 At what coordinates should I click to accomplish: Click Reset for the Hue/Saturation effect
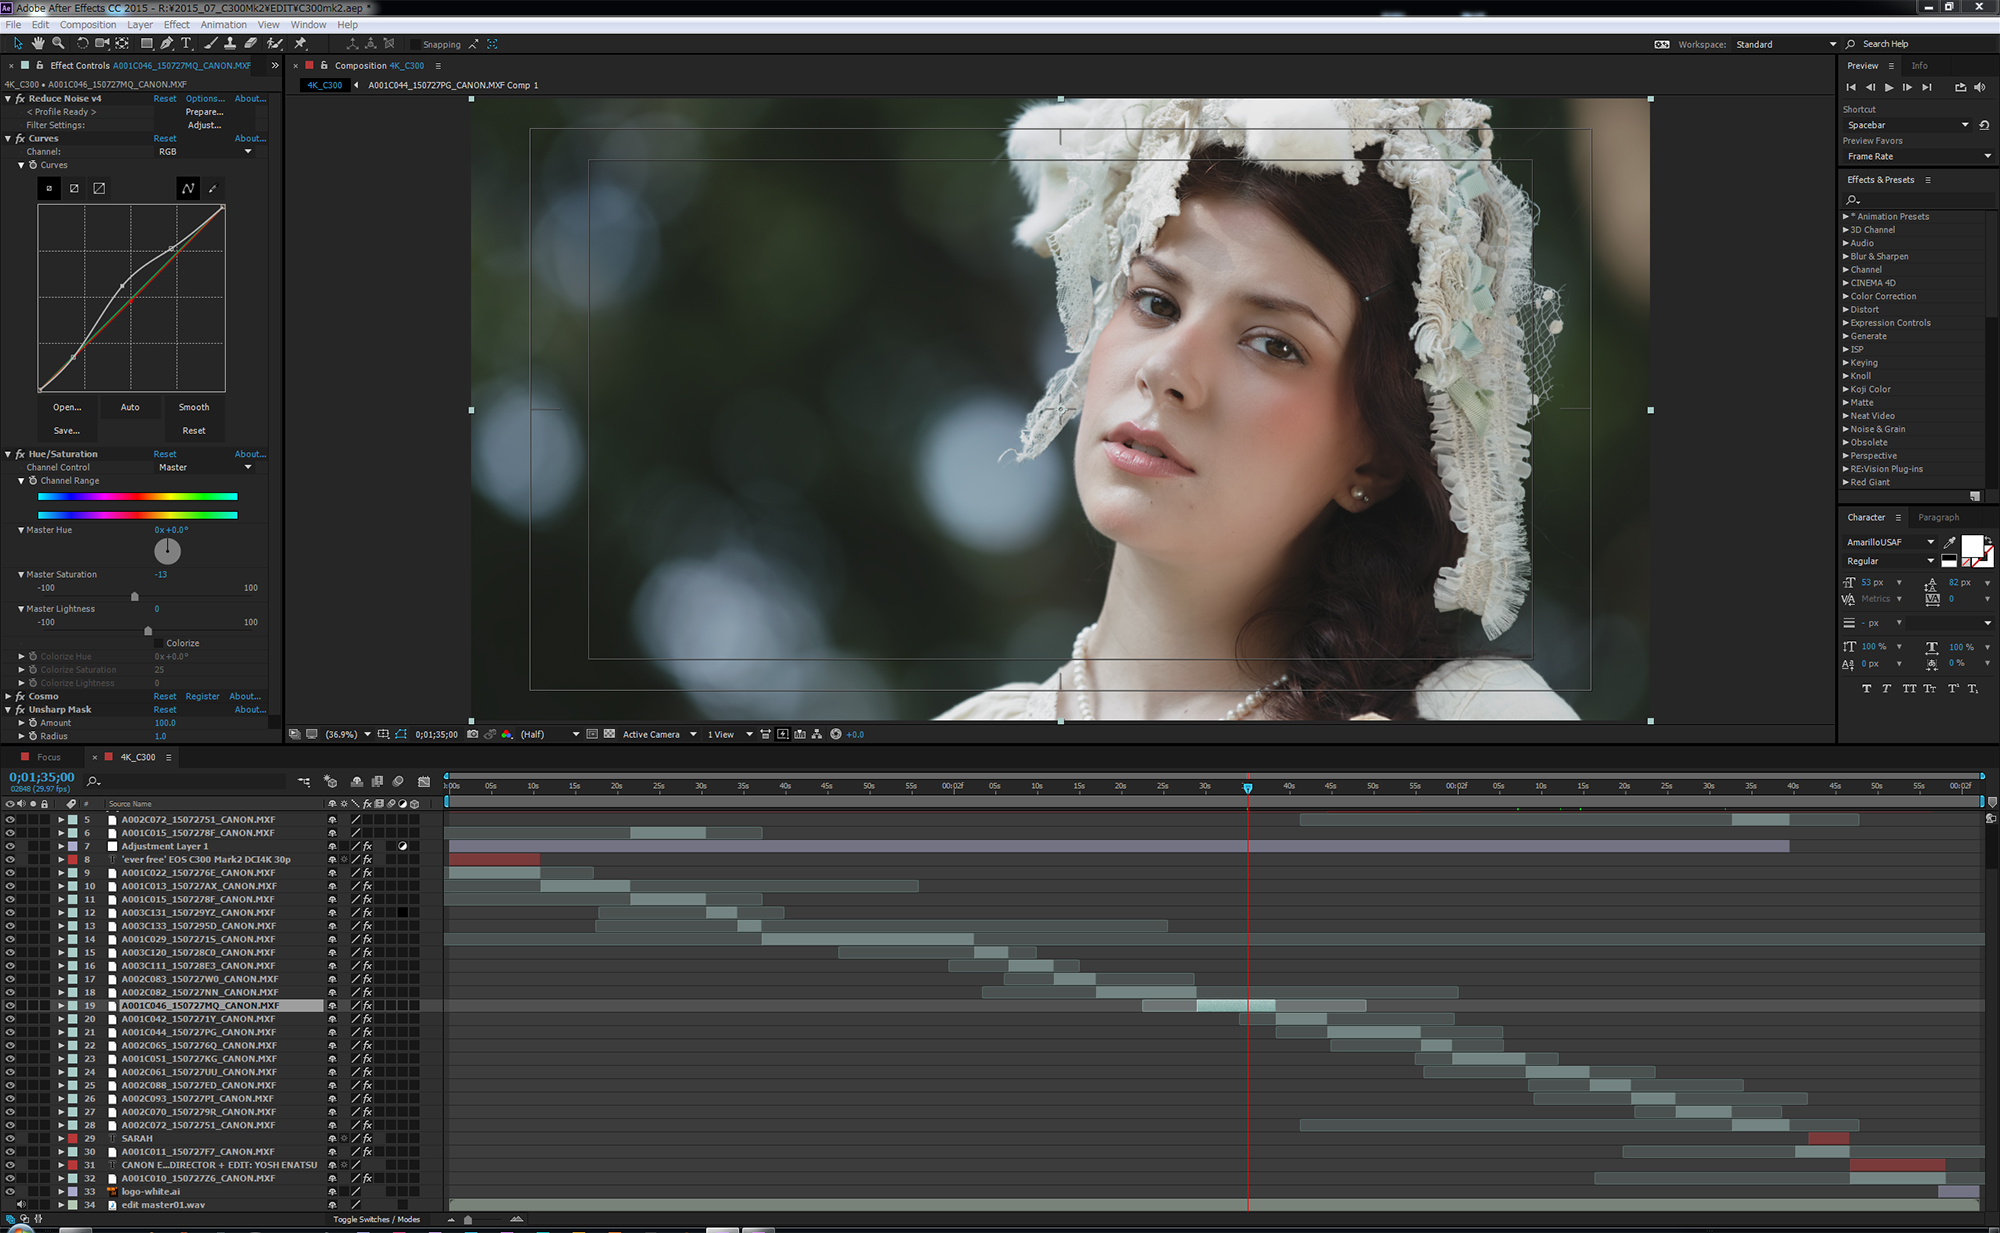click(165, 454)
